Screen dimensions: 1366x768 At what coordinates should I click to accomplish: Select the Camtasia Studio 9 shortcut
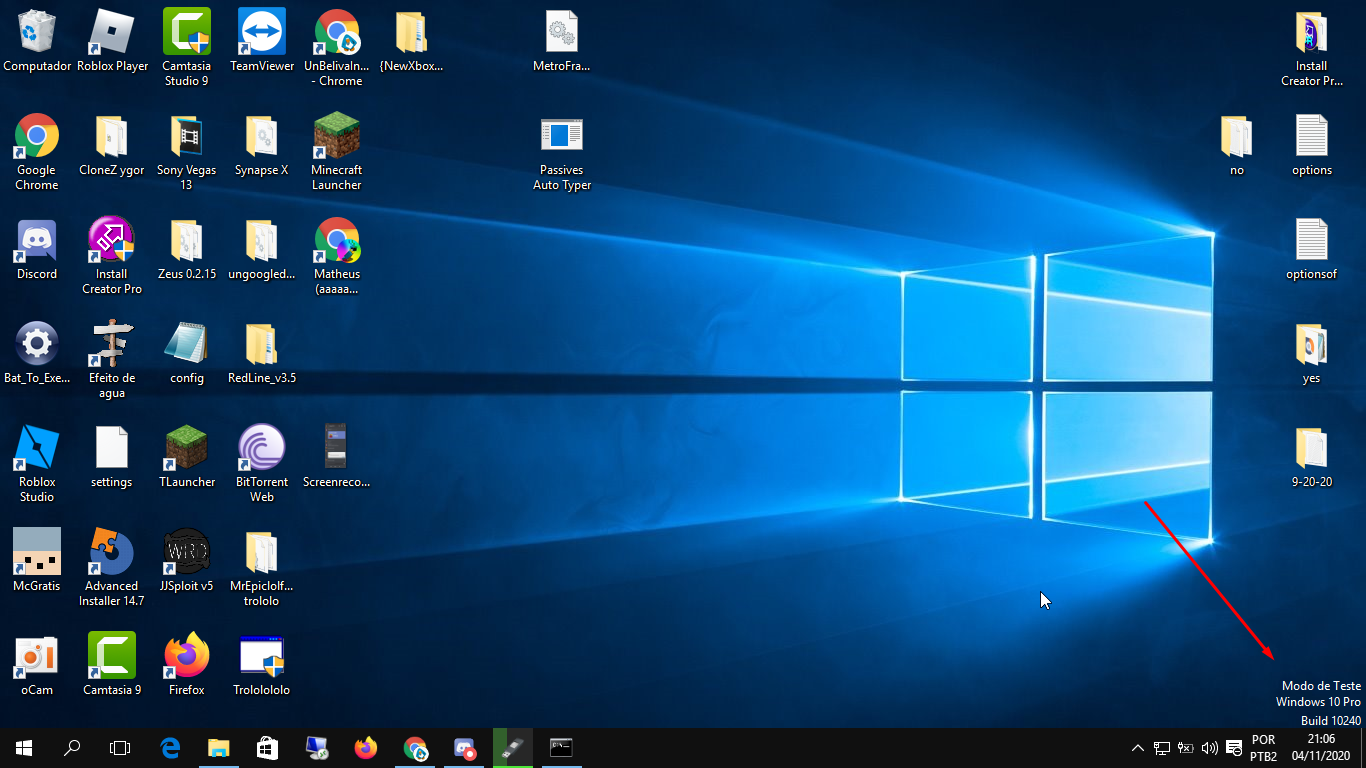(187, 47)
